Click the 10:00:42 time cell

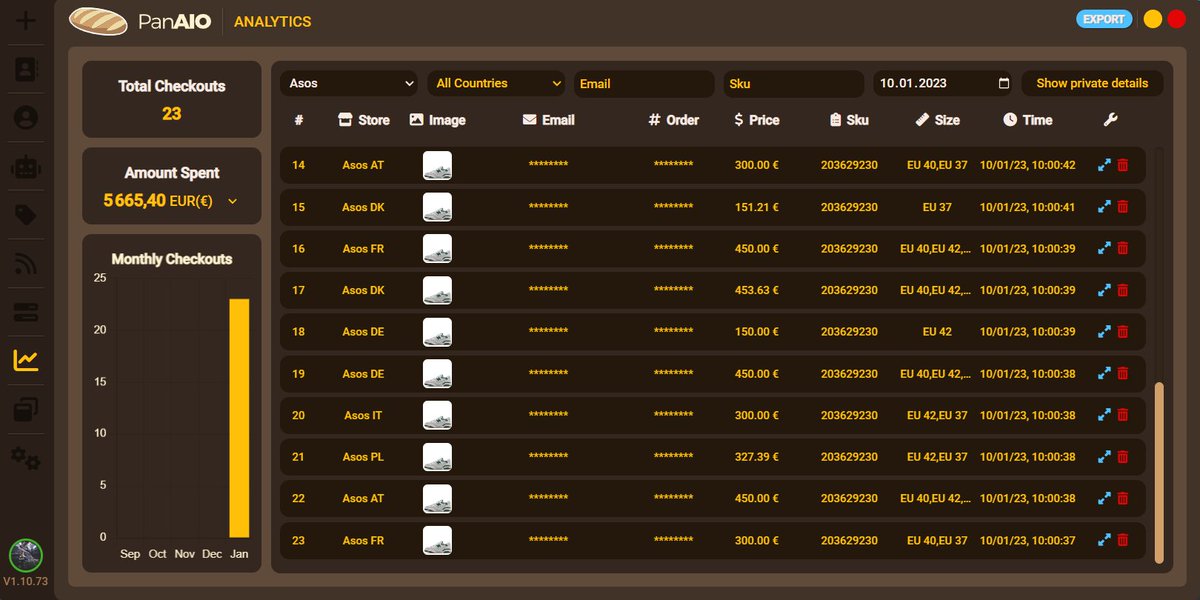[1028, 165]
